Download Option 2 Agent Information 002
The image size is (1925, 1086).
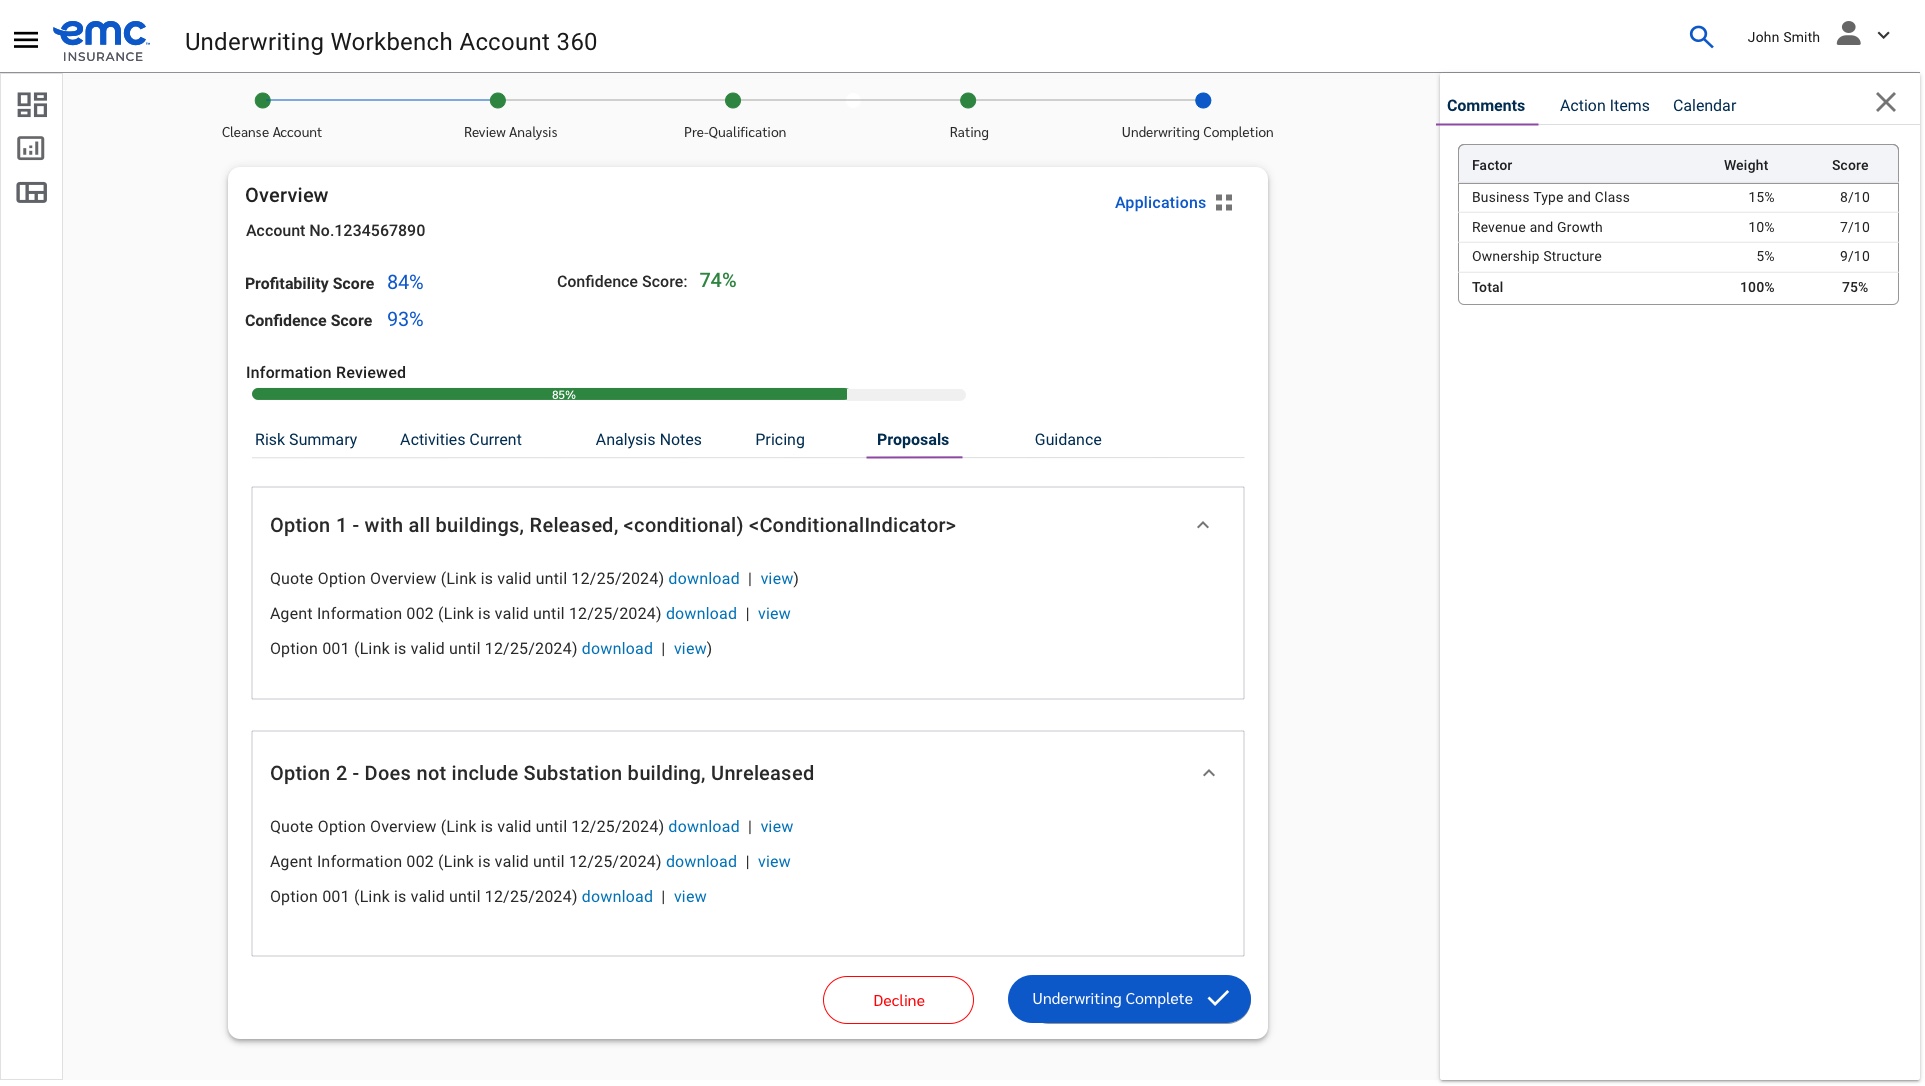click(701, 862)
